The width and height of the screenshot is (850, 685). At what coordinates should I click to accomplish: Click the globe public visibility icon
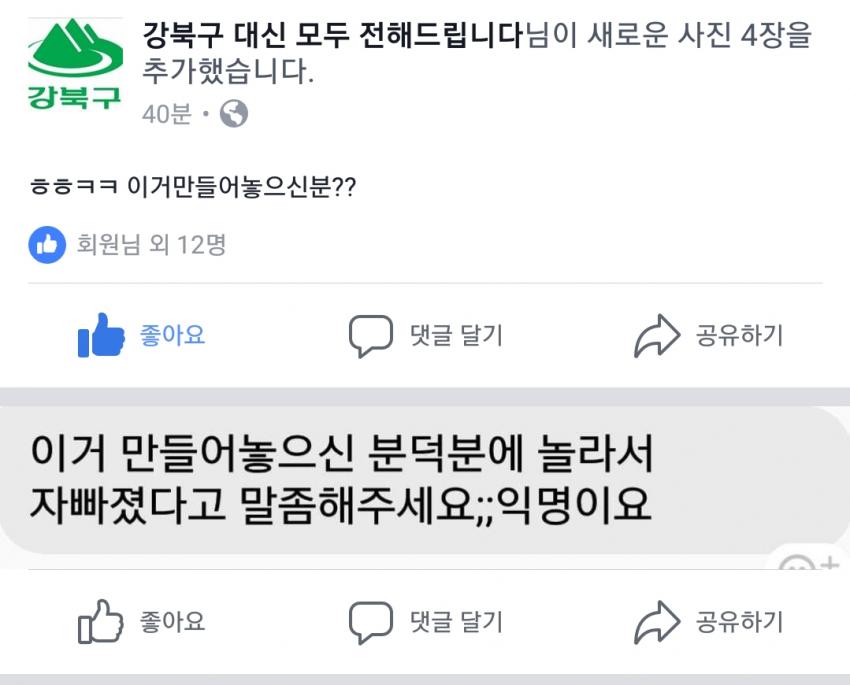click(x=234, y=114)
